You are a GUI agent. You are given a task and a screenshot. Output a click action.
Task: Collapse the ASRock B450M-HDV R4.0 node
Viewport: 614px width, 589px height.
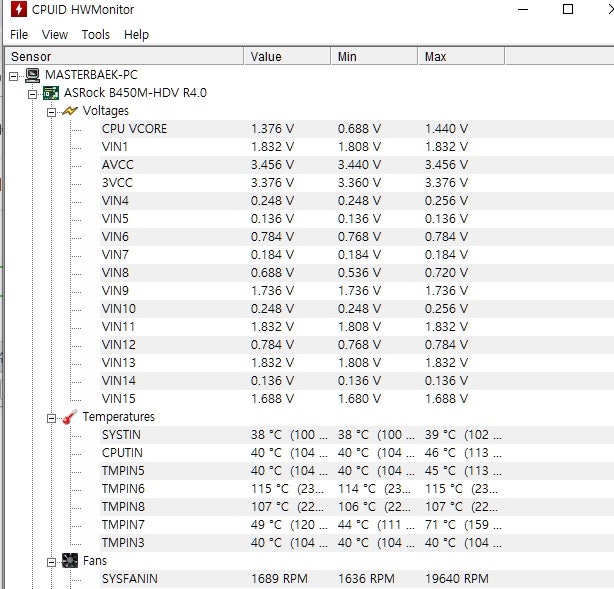pyautogui.click(x=32, y=93)
